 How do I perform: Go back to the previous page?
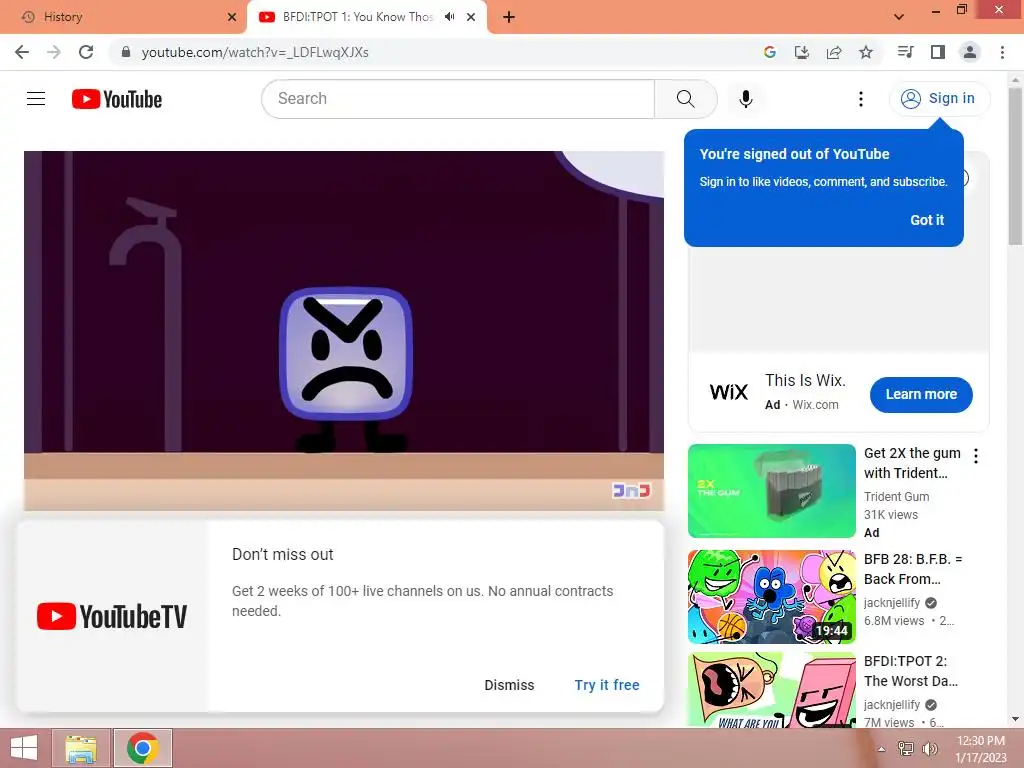(22, 52)
